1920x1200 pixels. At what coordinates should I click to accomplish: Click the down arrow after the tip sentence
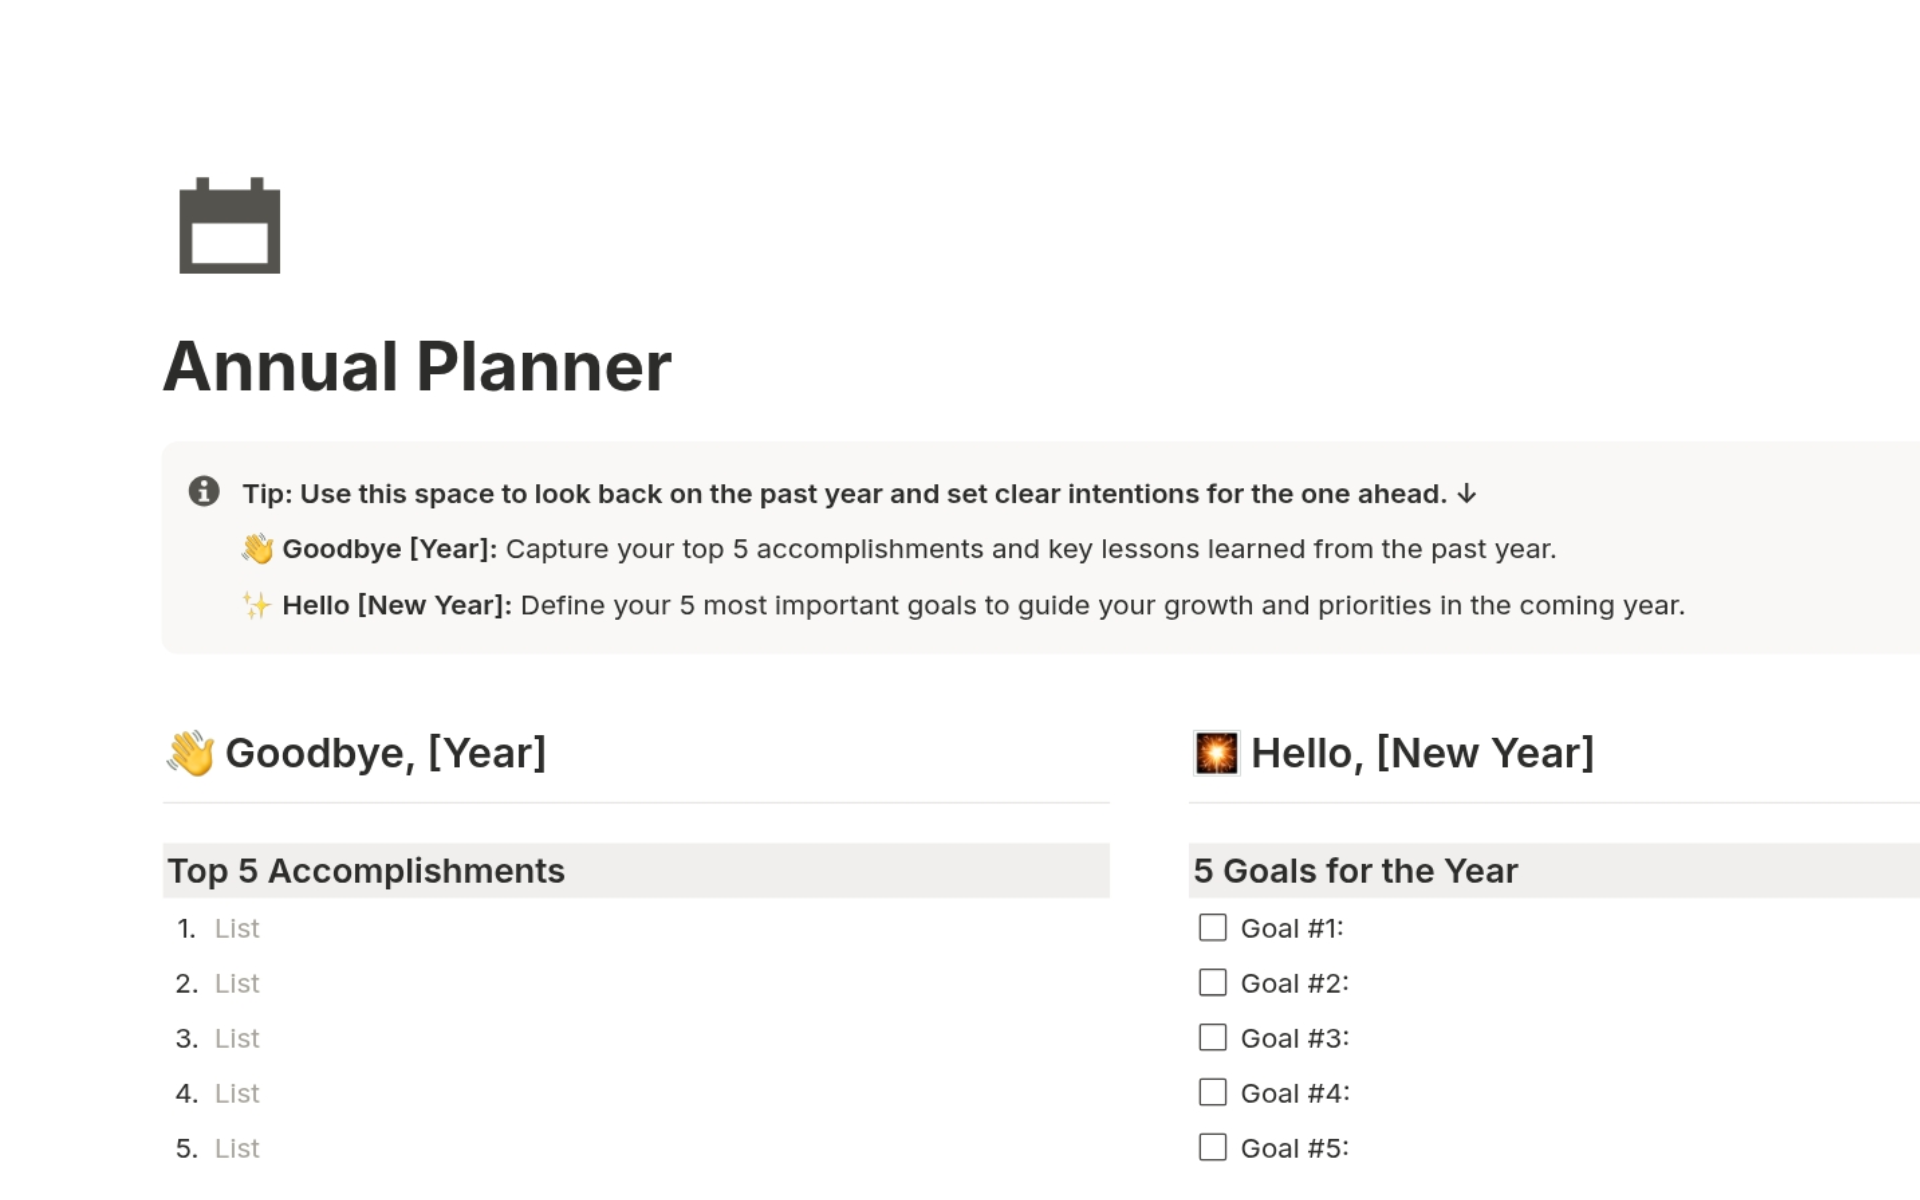tap(1466, 493)
